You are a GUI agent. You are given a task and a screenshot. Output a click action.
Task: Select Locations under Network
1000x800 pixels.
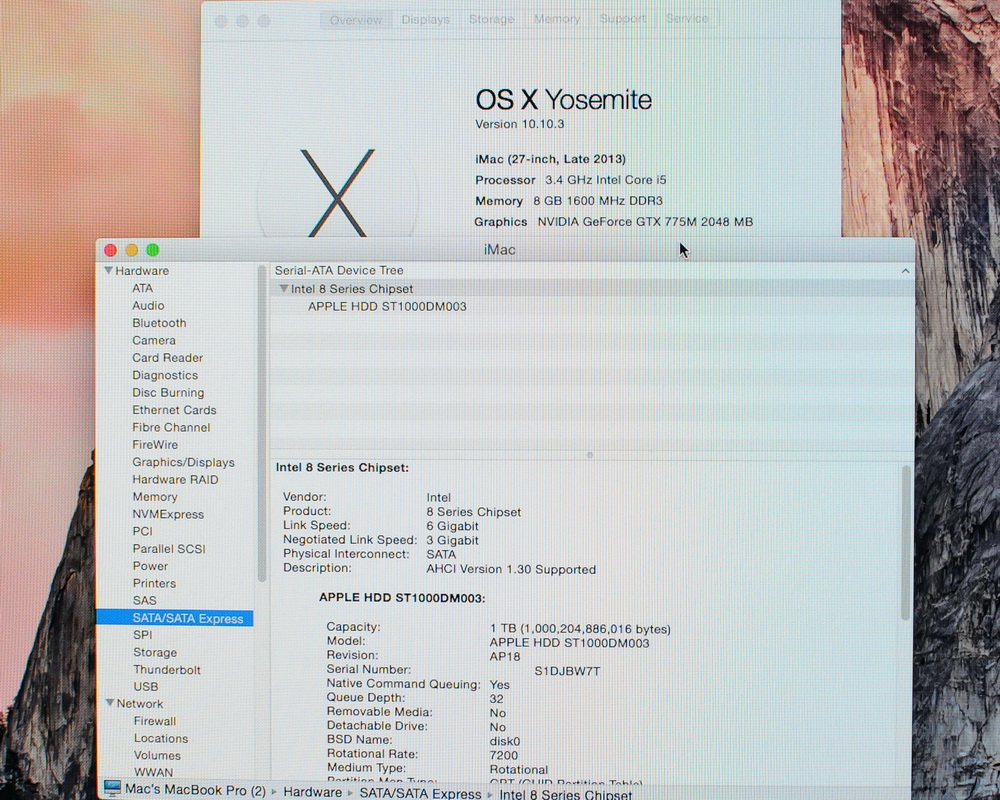click(x=161, y=738)
